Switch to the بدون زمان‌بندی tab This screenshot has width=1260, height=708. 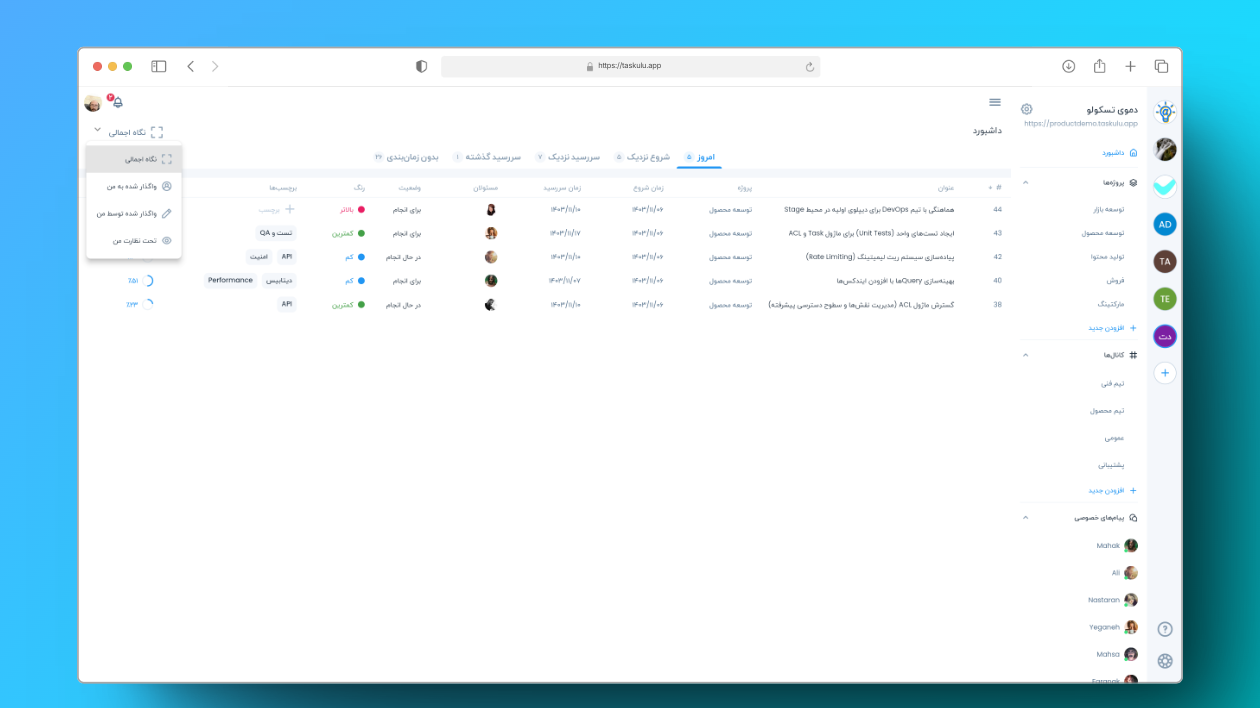pos(407,157)
